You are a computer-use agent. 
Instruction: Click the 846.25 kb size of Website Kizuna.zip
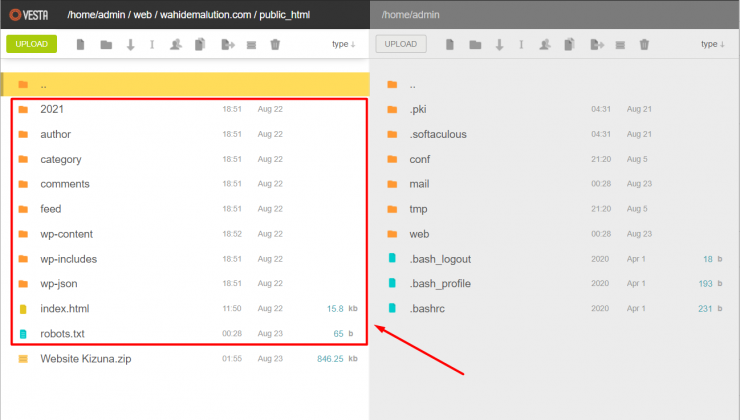[337, 359]
